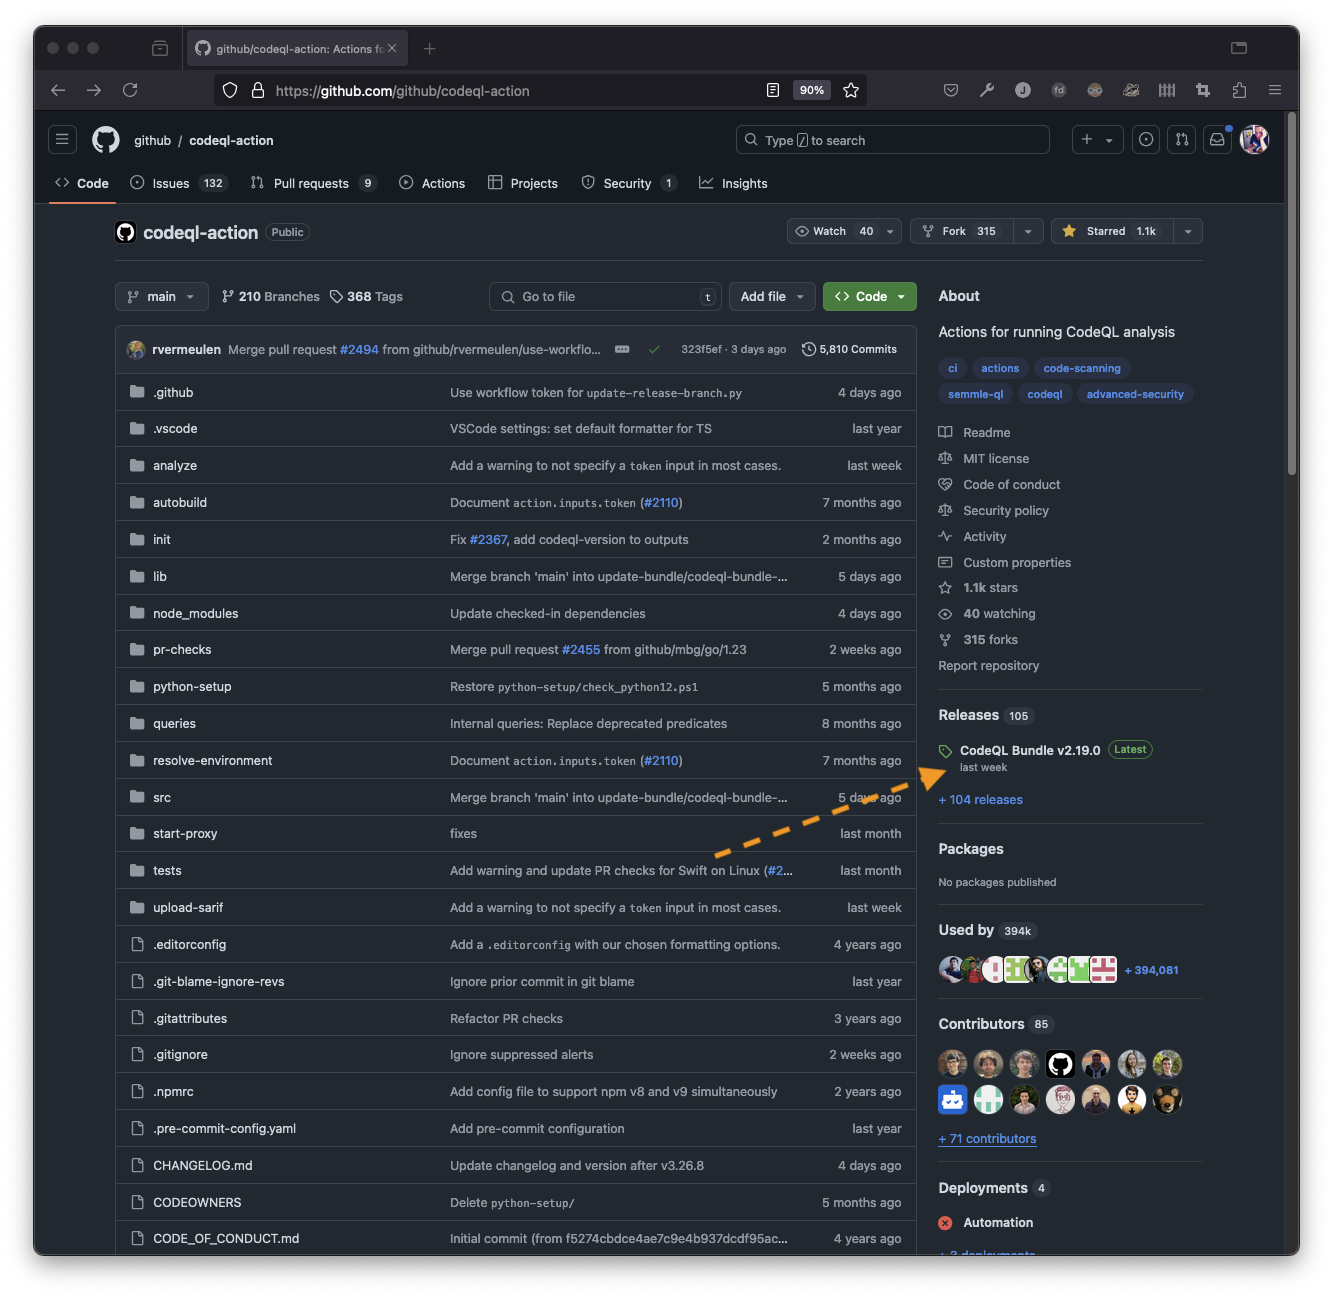This screenshot has width=1333, height=1297.
Task: Open the pull requests icon in header
Action: coord(1182,140)
